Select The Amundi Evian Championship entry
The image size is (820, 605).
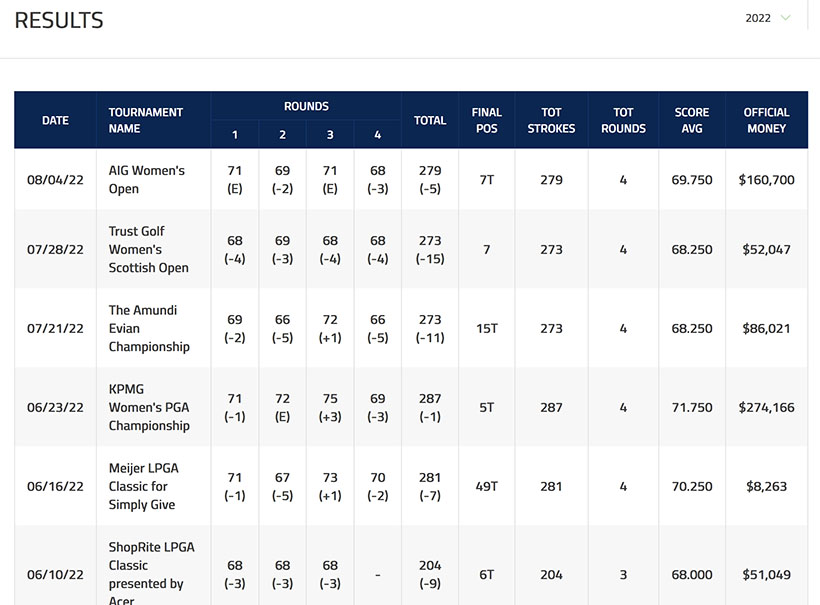149,328
